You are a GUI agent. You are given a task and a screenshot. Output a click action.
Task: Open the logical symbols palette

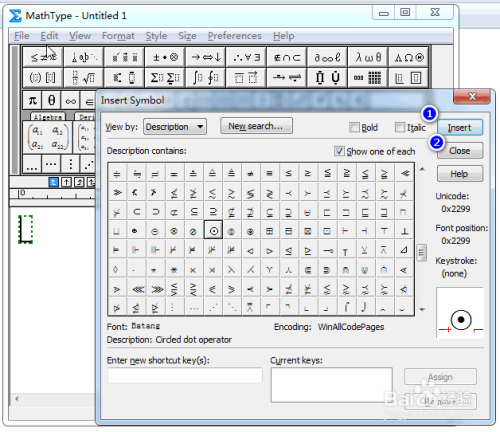coord(246,57)
